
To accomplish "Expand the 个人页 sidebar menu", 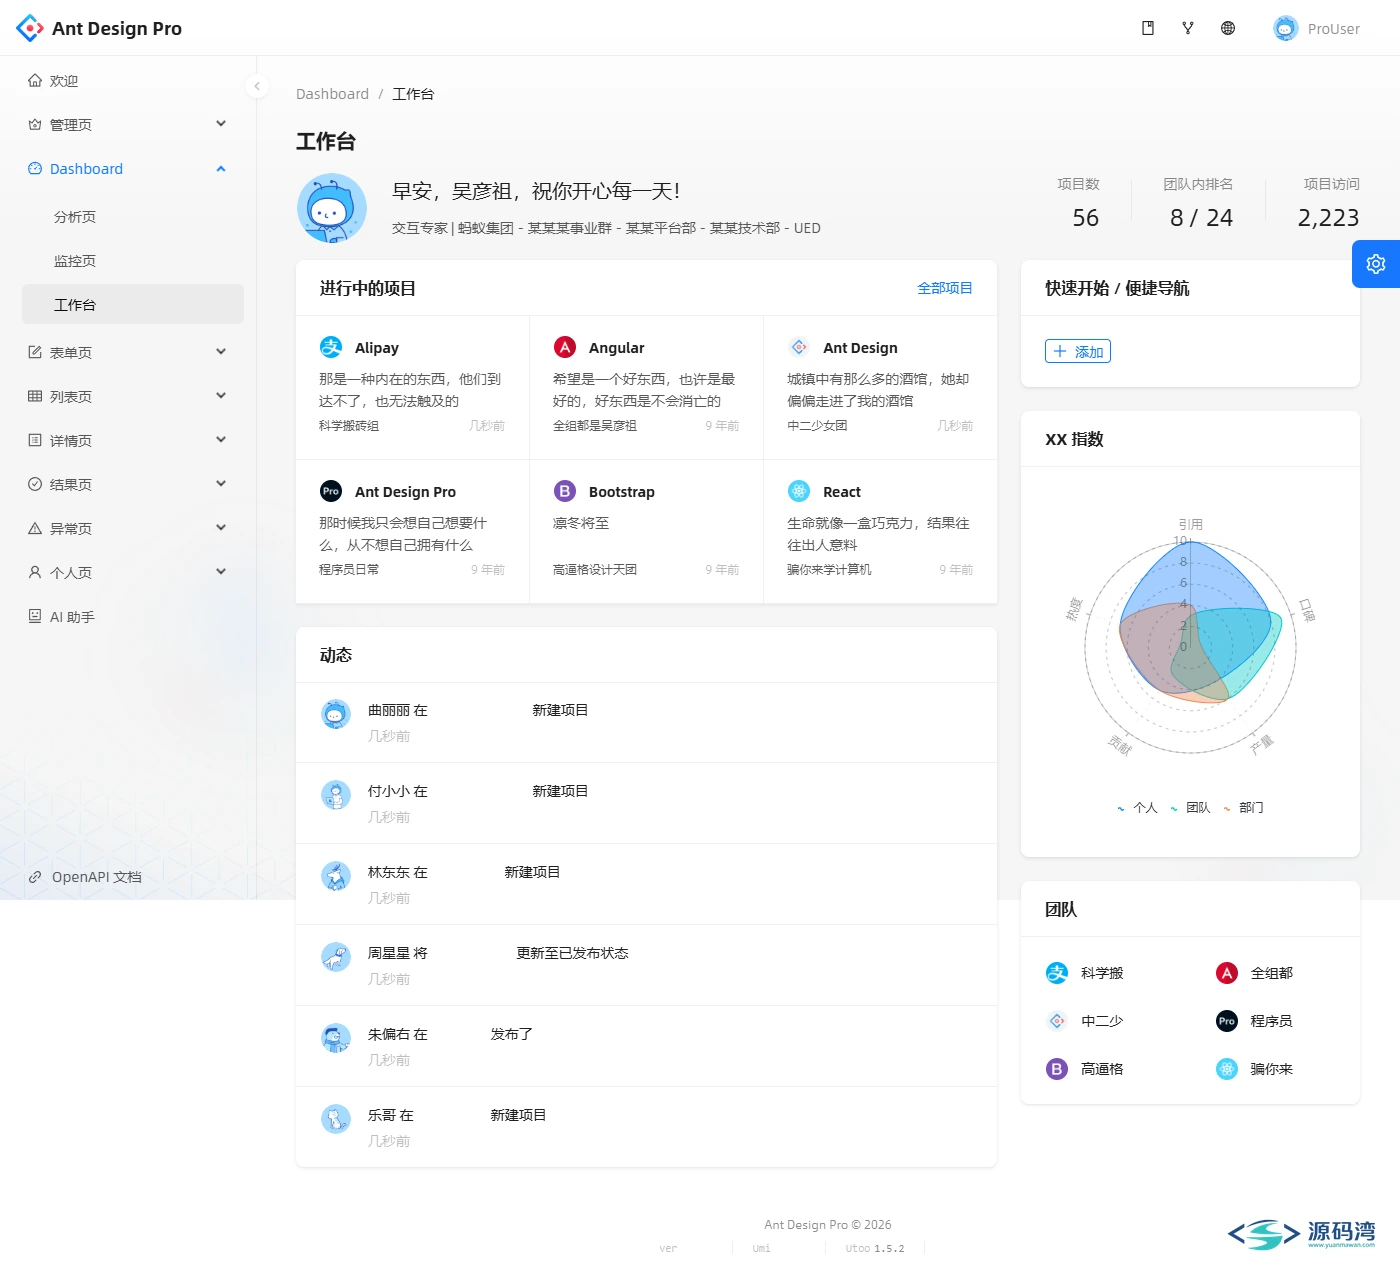I will pos(133,573).
